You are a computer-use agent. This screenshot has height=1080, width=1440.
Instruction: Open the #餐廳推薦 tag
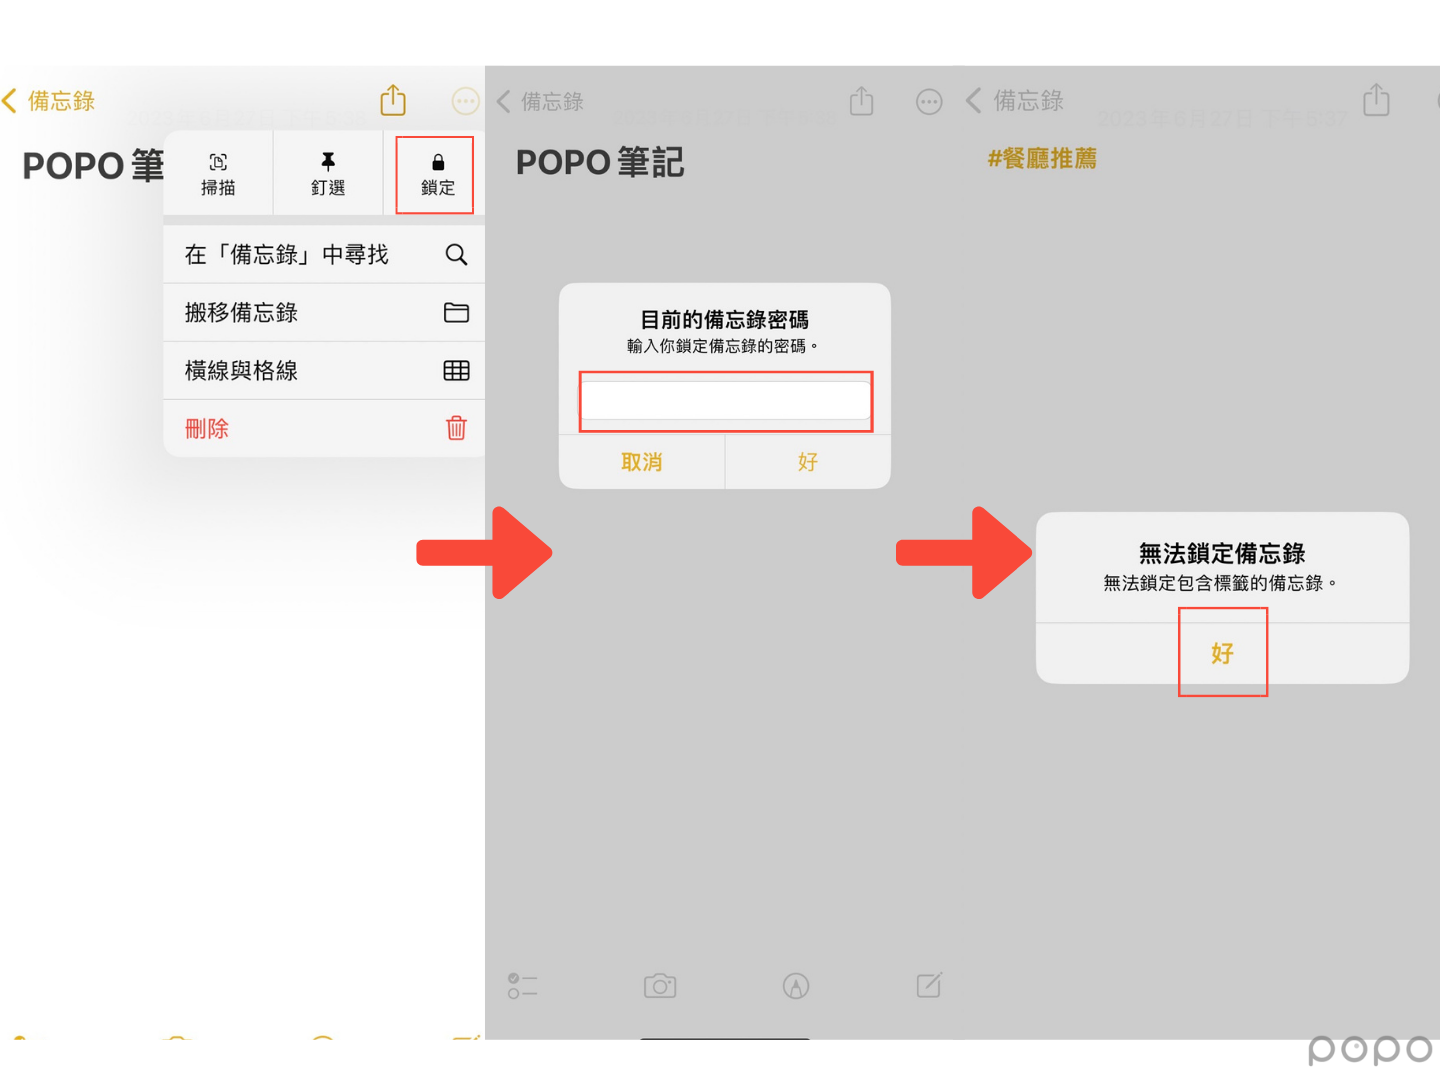(x=1043, y=158)
